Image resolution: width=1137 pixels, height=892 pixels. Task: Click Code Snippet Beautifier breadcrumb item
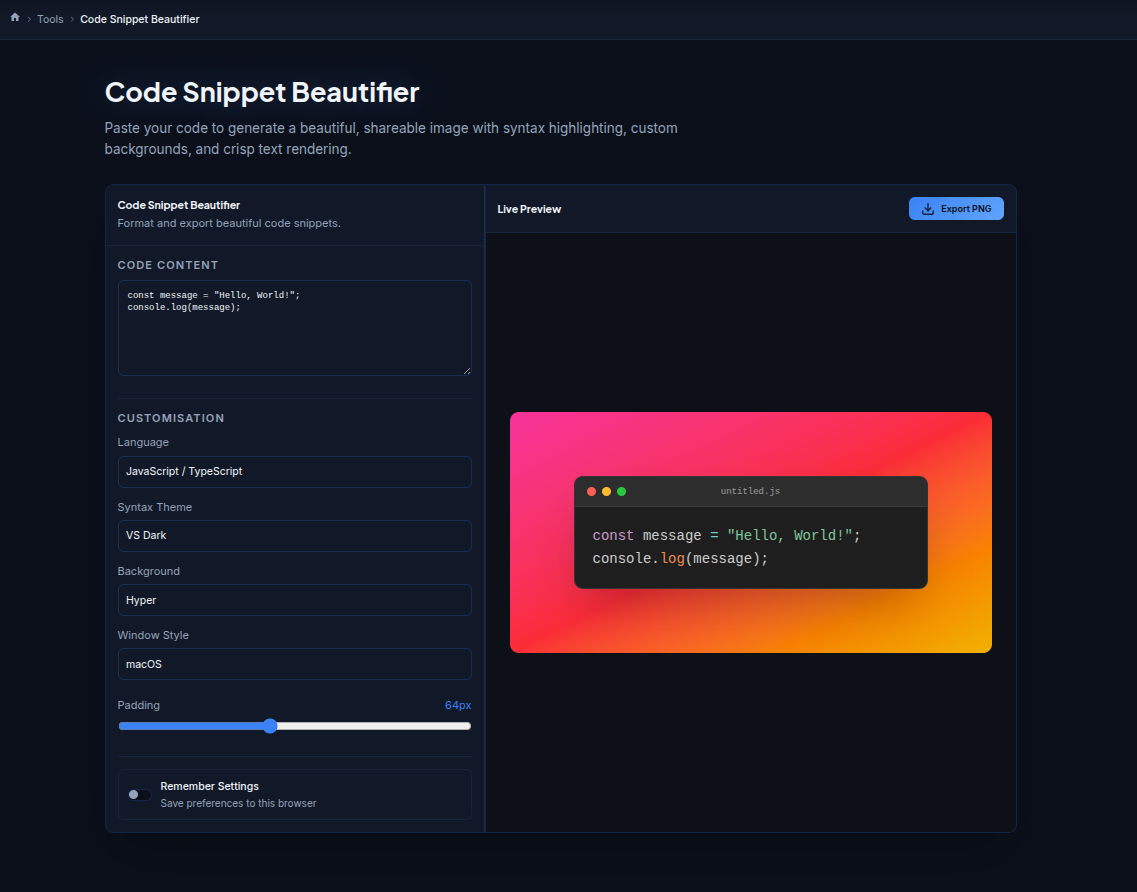click(x=140, y=20)
